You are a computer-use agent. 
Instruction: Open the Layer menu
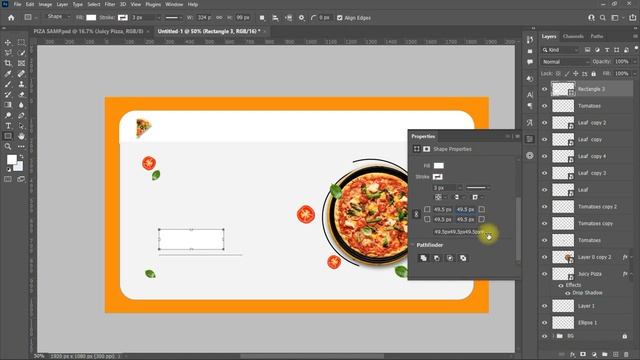click(62, 4)
